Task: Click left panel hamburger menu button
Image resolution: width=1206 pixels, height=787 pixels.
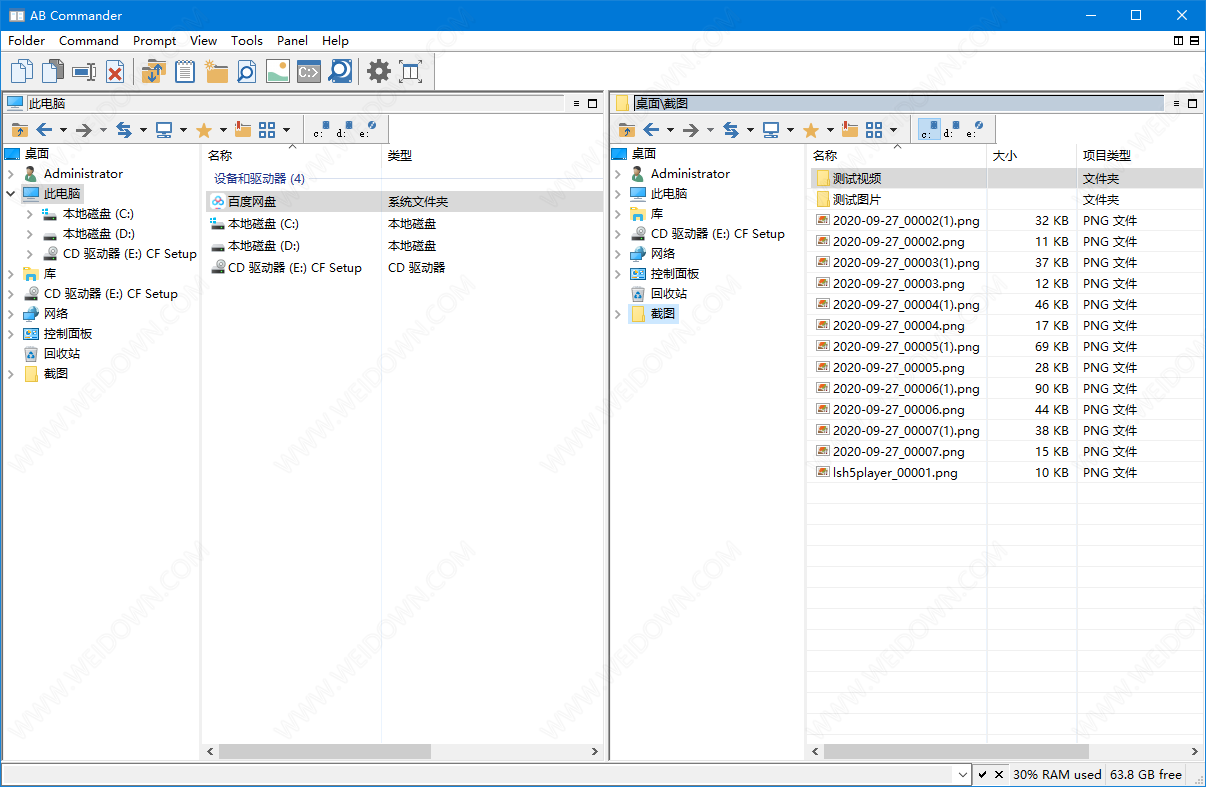Action: 577,103
